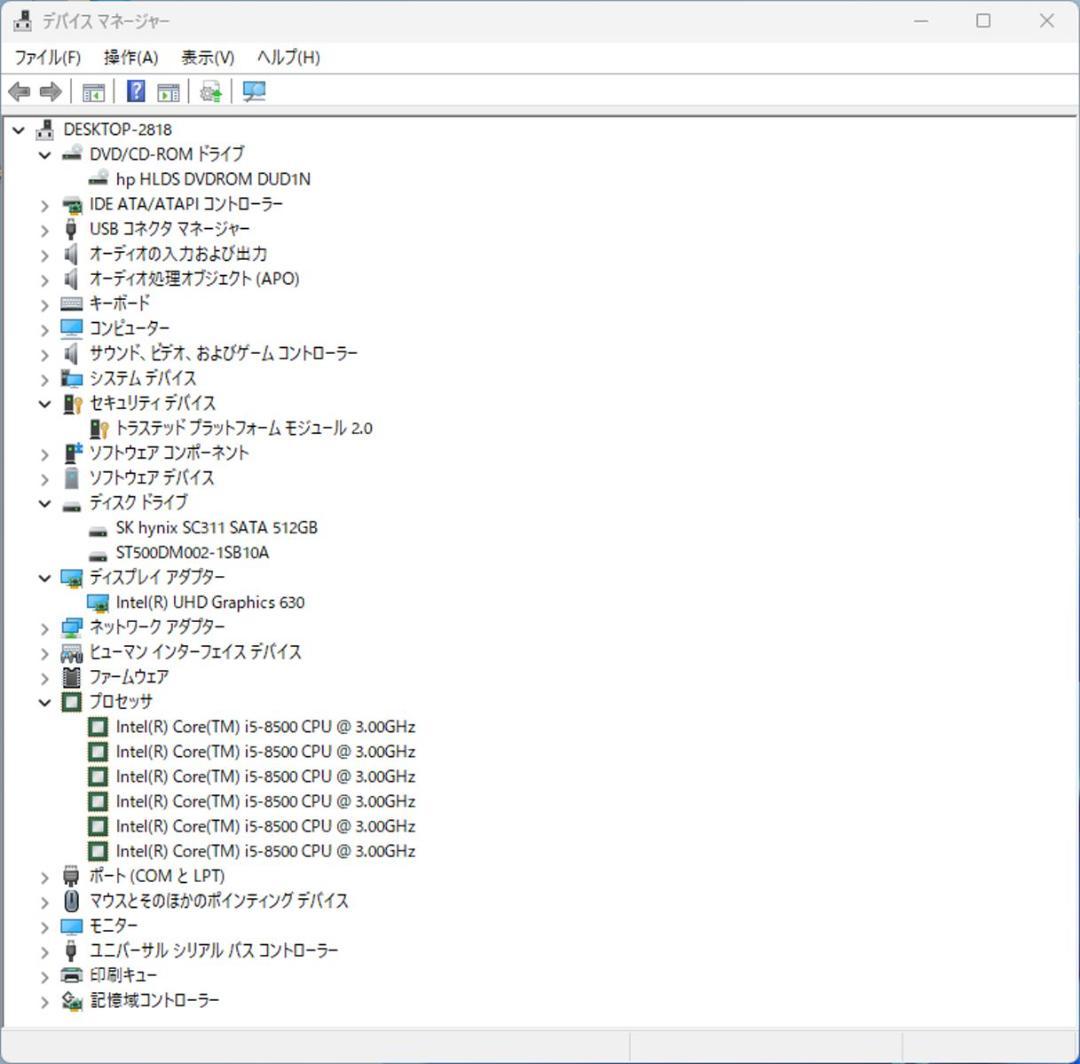This screenshot has height=1064, width=1080.
Task: Click the IDE ATA/ATAPI コントローラー icon
Action: 72,205
